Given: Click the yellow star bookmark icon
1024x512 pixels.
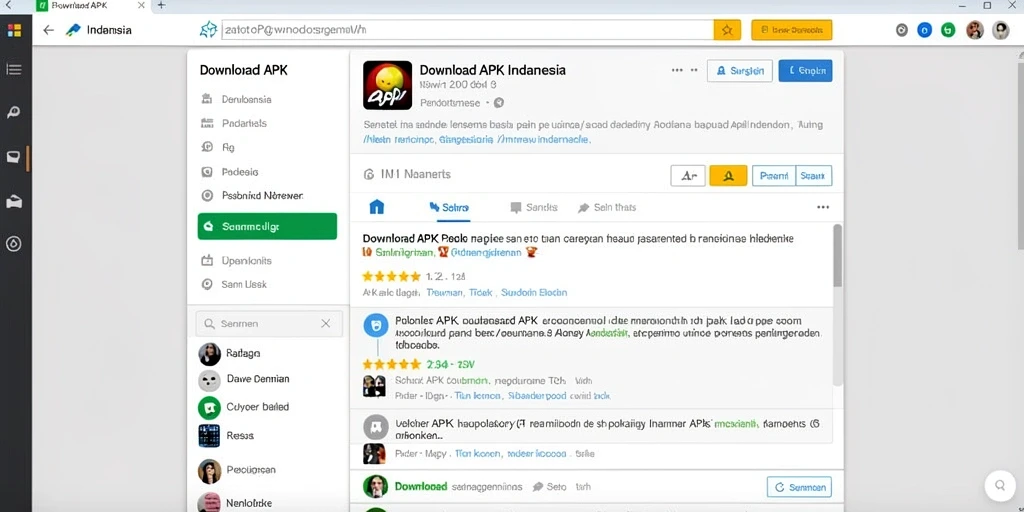Looking at the screenshot, I should 727,30.
